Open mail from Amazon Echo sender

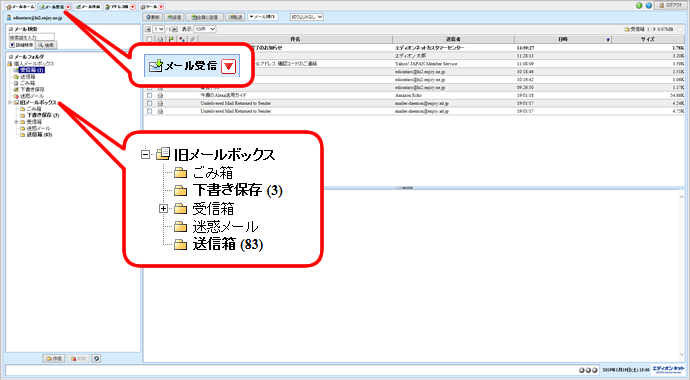click(408, 95)
